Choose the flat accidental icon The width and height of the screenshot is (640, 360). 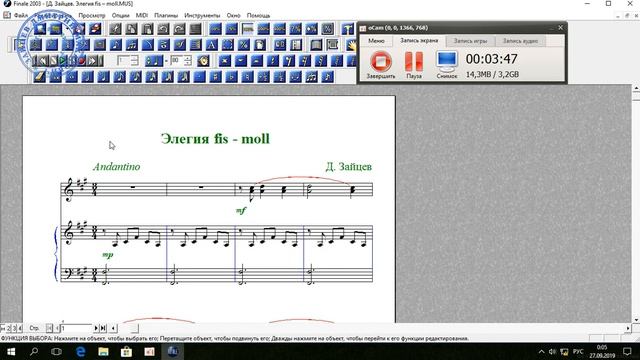pyautogui.click(x=231, y=76)
